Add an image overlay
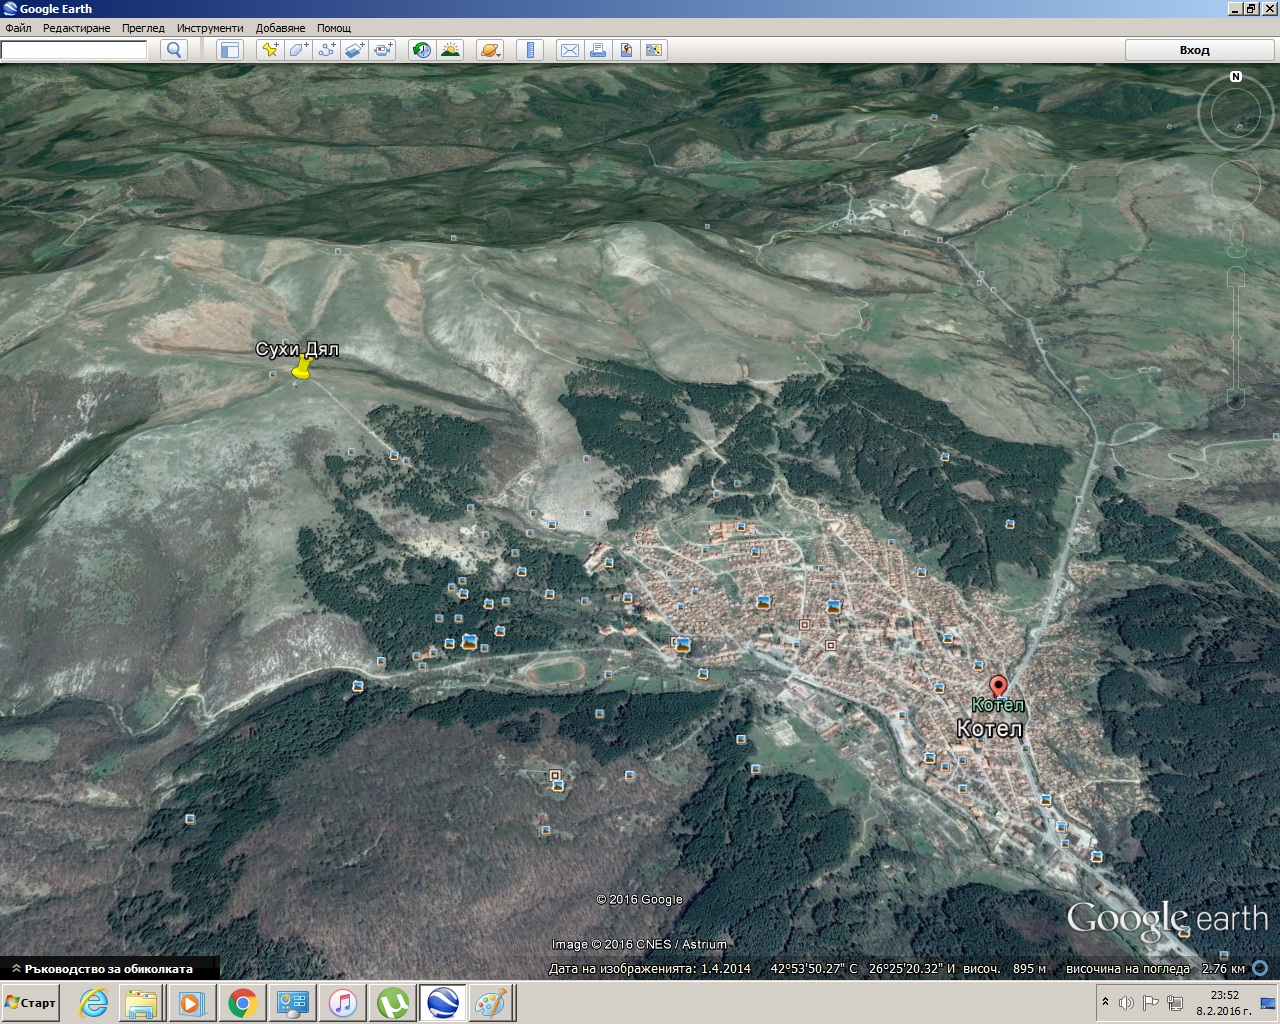The height and width of the screenshot is (1024, 1280). pyautogui.click(x=354, y=50)
